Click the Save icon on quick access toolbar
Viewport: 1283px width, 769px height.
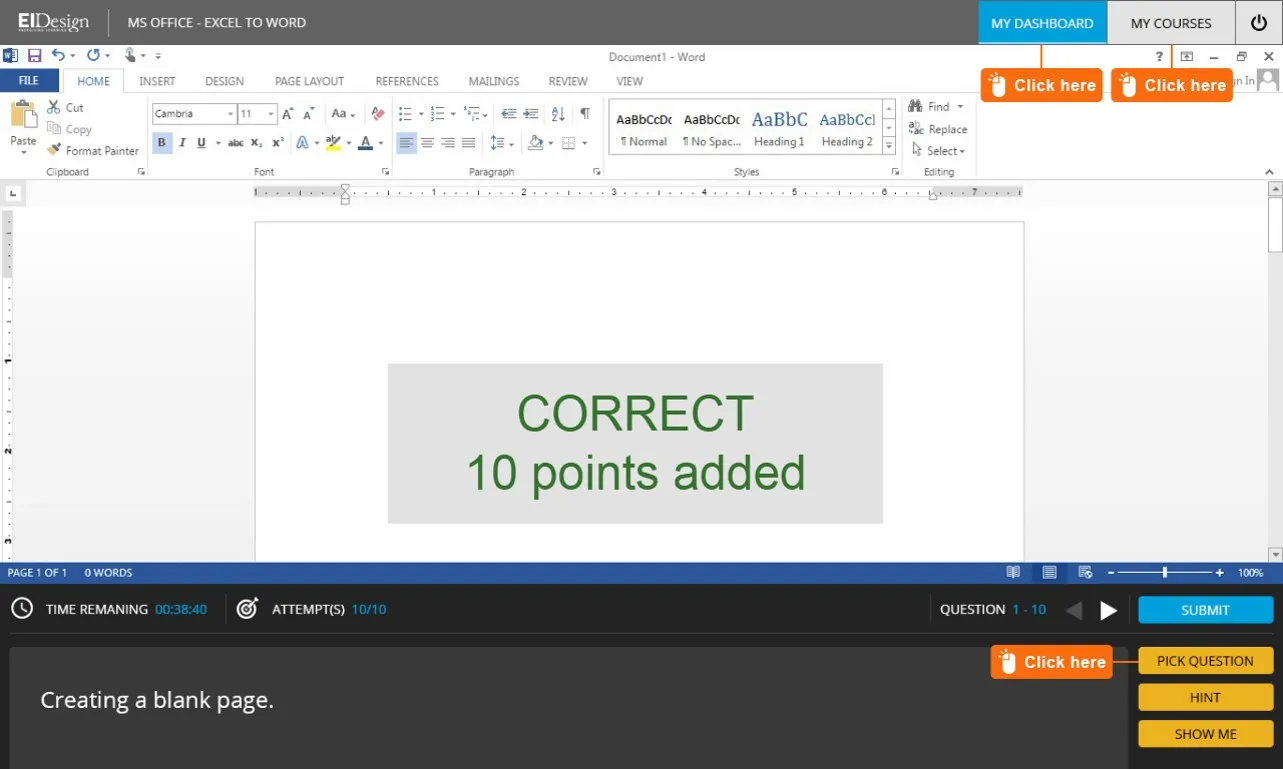[x=35, y=55]
